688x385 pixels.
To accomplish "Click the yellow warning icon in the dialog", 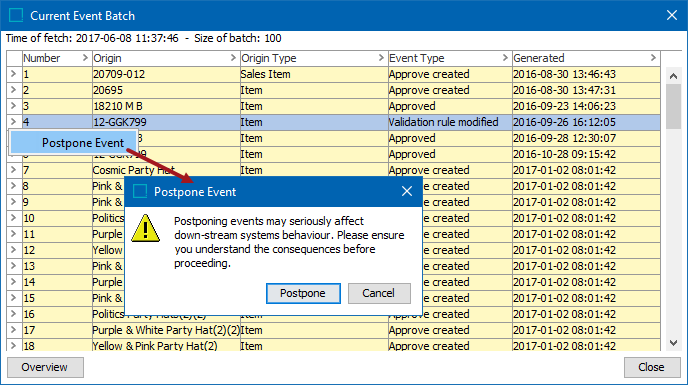I will (146, 228).
